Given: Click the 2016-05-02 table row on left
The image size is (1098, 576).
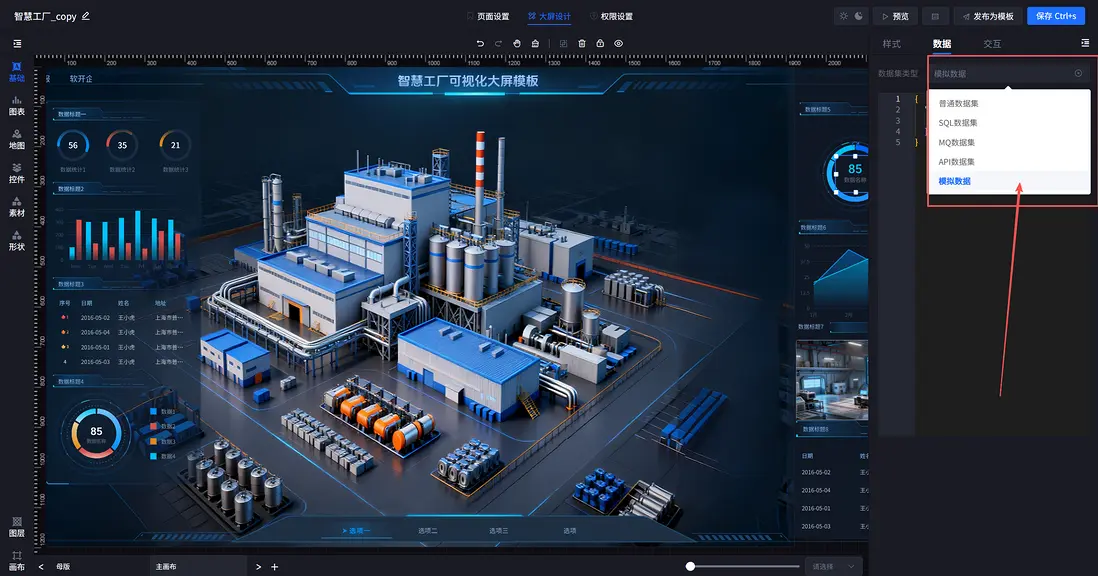Looking at the screenshot, I should click(120, 318).
